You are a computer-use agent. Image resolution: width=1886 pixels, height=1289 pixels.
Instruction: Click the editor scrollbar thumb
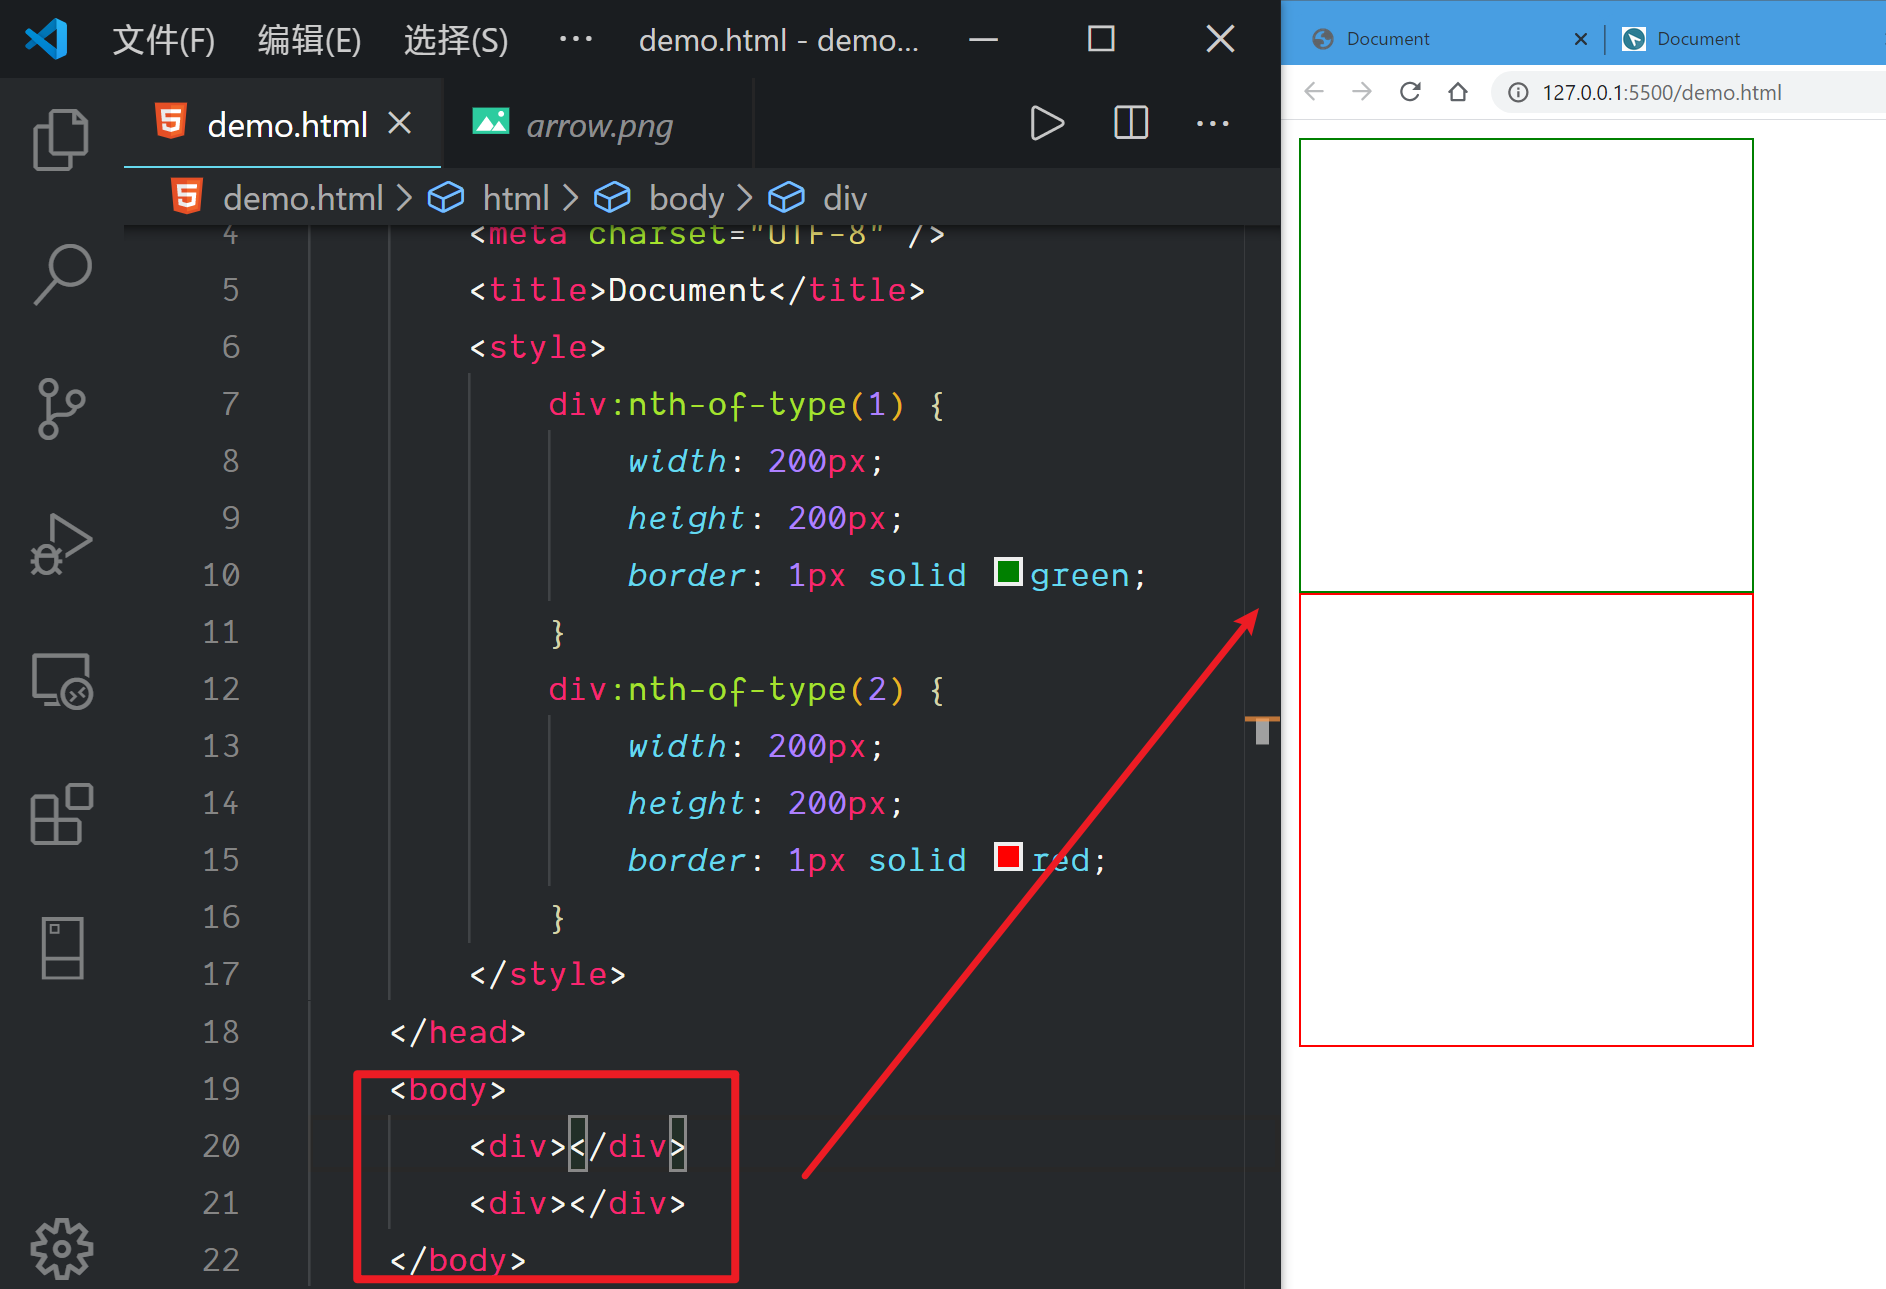1262,730
